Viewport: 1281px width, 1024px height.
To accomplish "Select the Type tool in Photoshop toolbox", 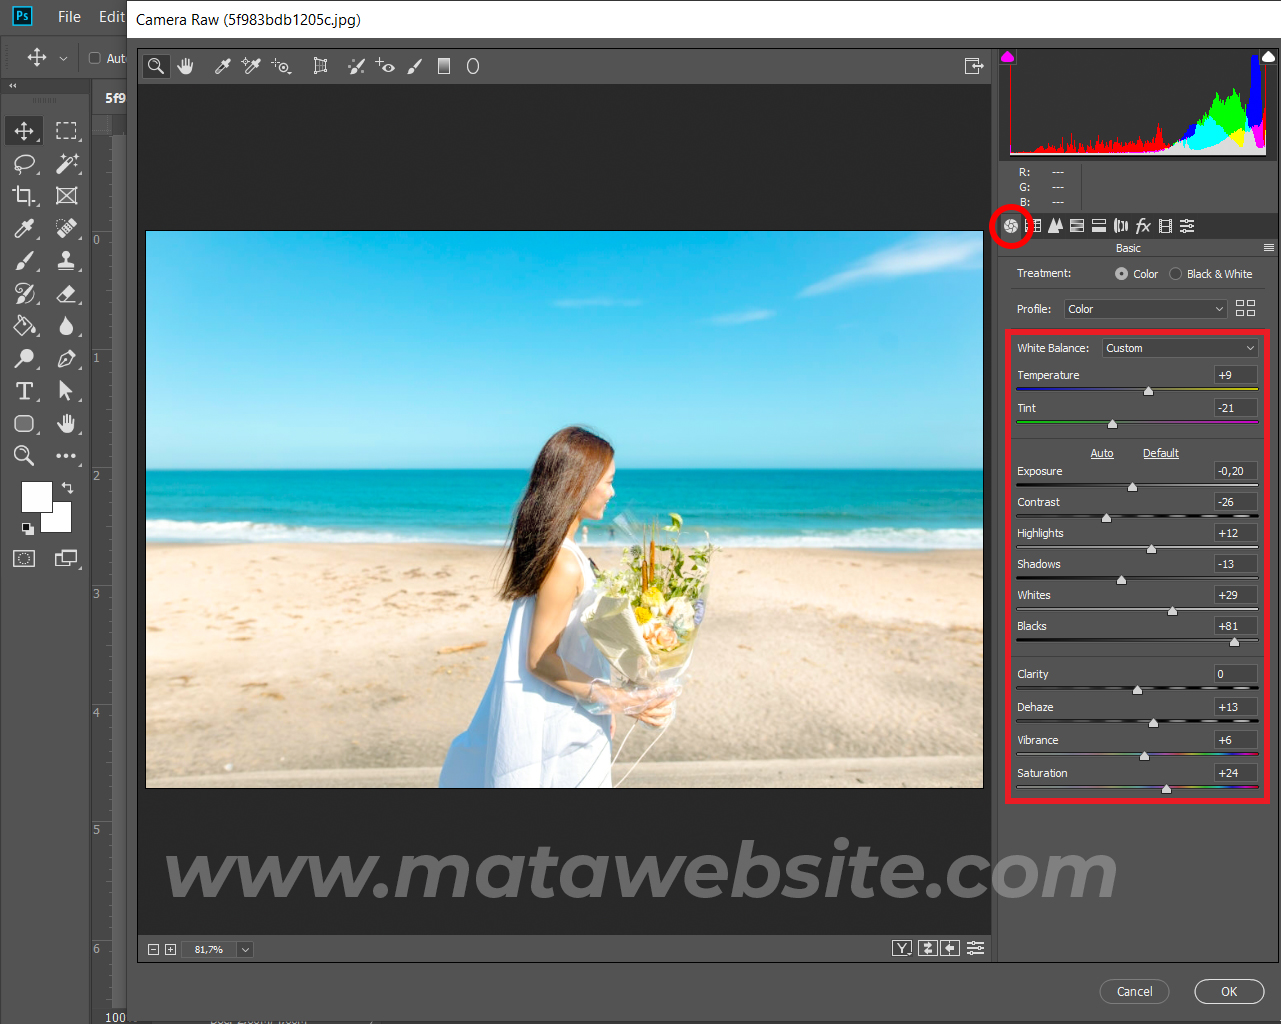I will pyautogui.click(x=24, y=391).
